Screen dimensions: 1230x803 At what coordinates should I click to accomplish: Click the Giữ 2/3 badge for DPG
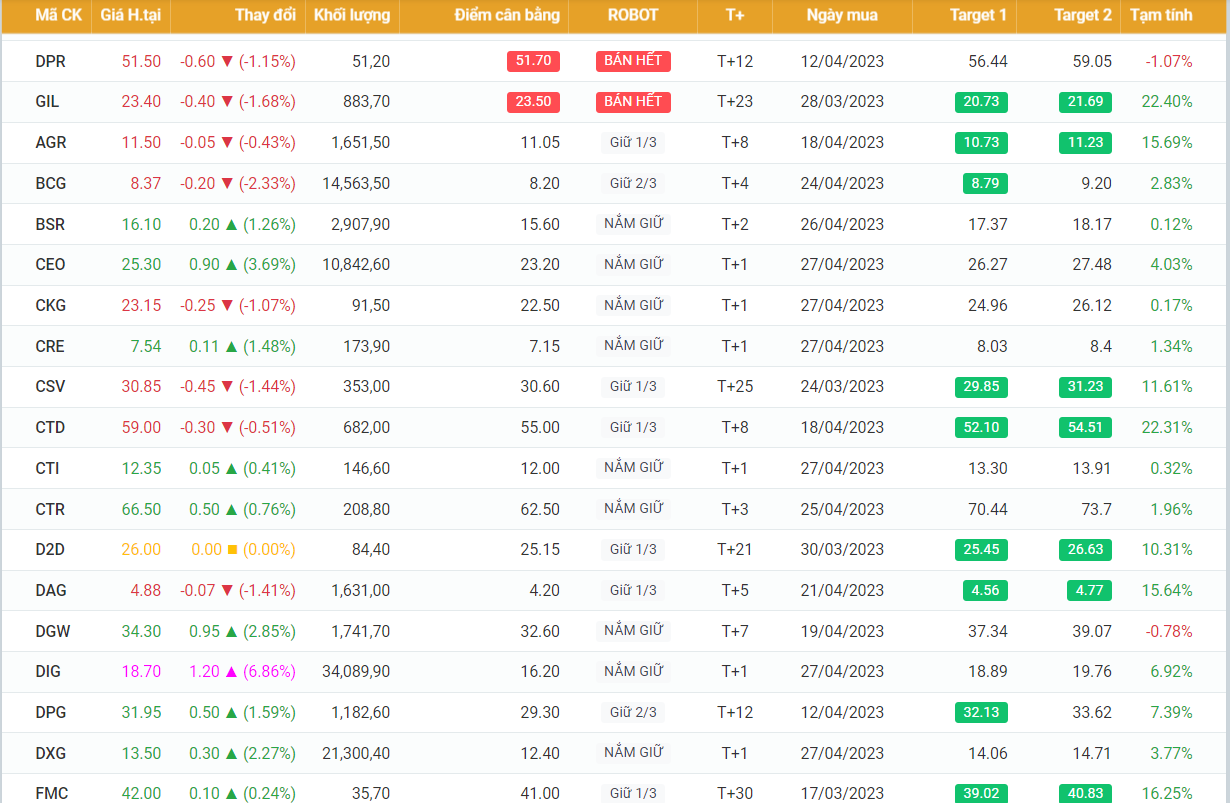pos(633,712)
